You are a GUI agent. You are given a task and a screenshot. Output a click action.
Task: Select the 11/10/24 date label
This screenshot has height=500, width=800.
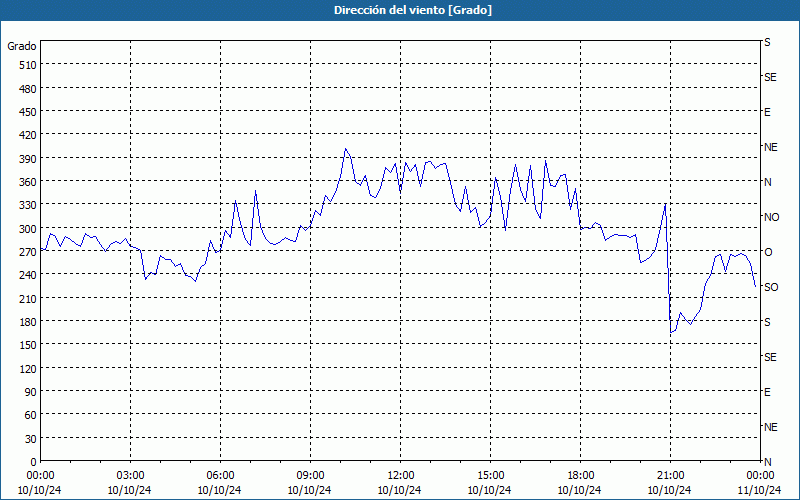[759, 490]
